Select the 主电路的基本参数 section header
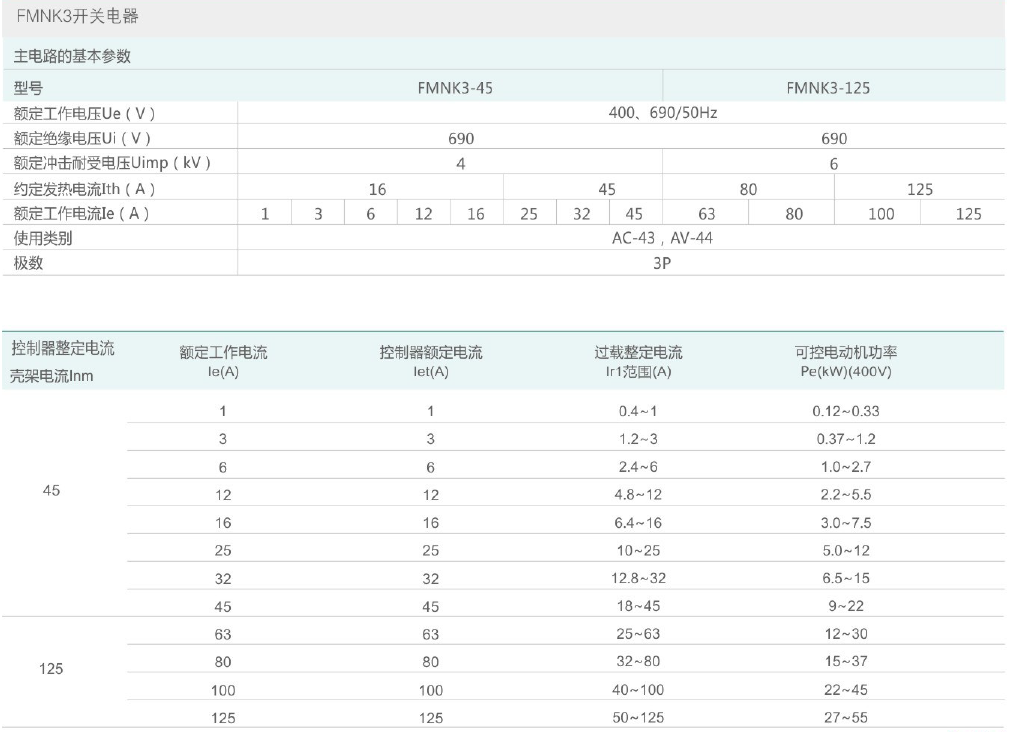This screenshot has height=733, width=1010. tap(72, 56)
